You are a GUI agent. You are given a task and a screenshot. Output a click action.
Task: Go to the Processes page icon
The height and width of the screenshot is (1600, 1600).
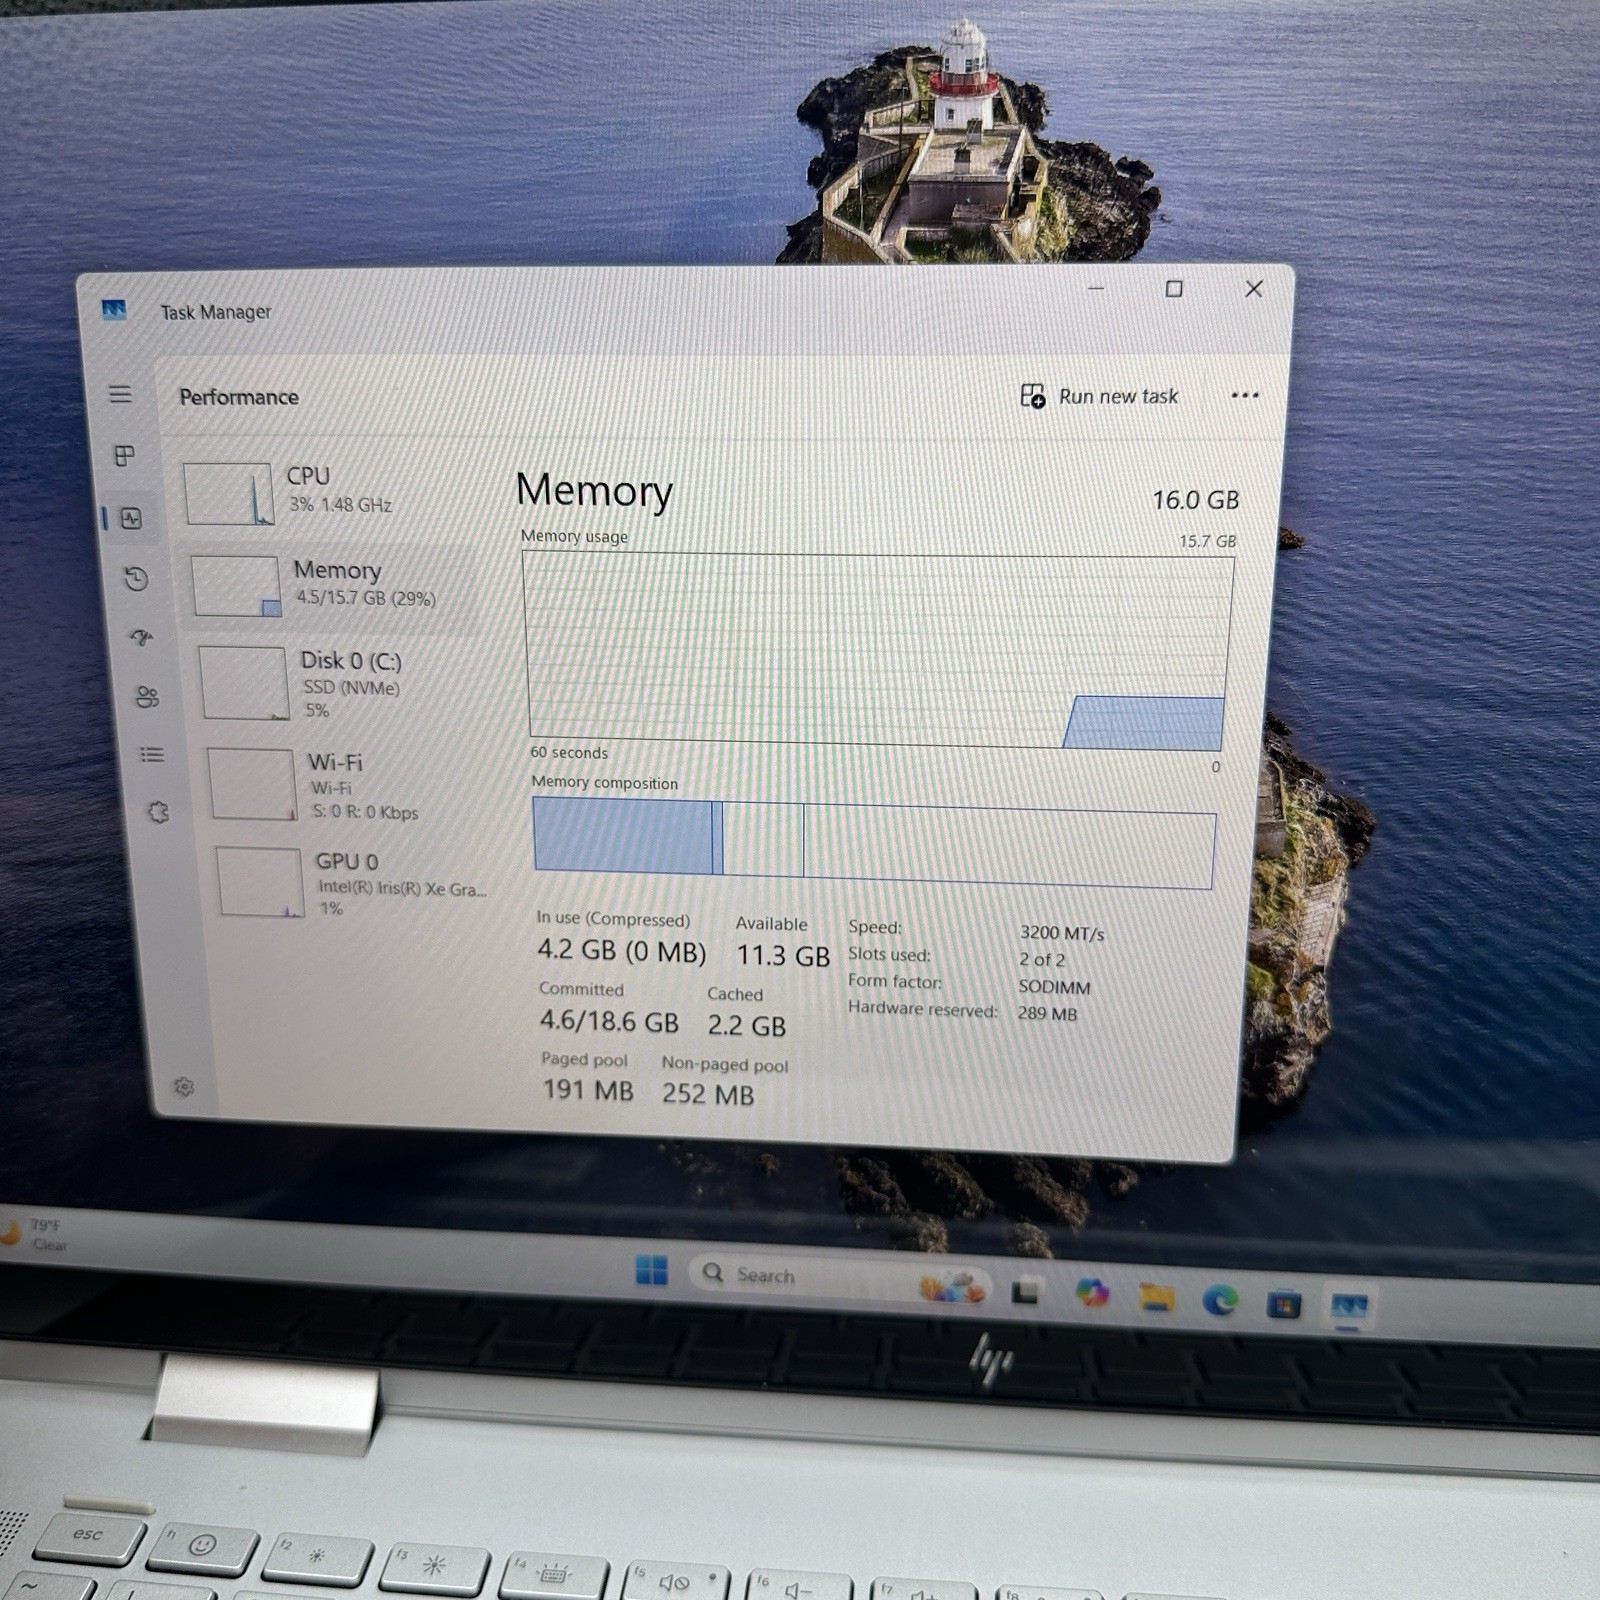124,456
